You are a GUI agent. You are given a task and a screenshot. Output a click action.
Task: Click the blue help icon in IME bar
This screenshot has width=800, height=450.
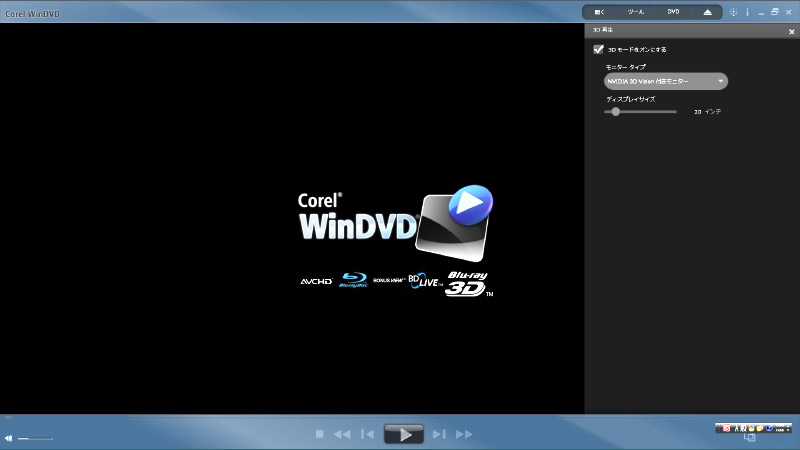(767, 428)
